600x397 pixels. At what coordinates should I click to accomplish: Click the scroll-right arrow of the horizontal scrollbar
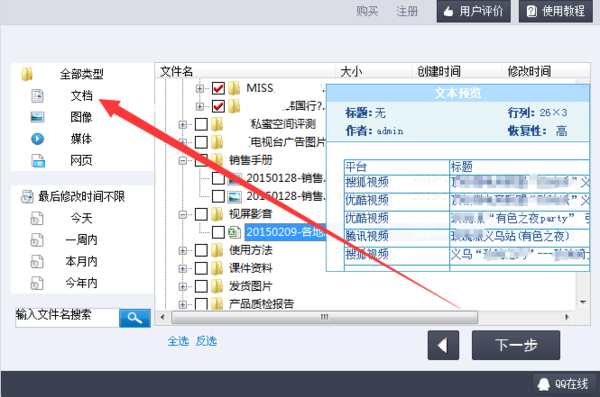567,317
